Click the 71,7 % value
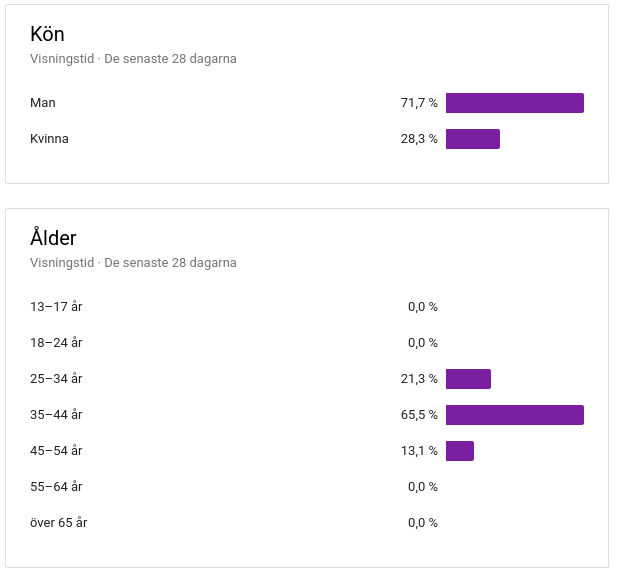The height and width of the screenshot is (577, 618). 419,103
